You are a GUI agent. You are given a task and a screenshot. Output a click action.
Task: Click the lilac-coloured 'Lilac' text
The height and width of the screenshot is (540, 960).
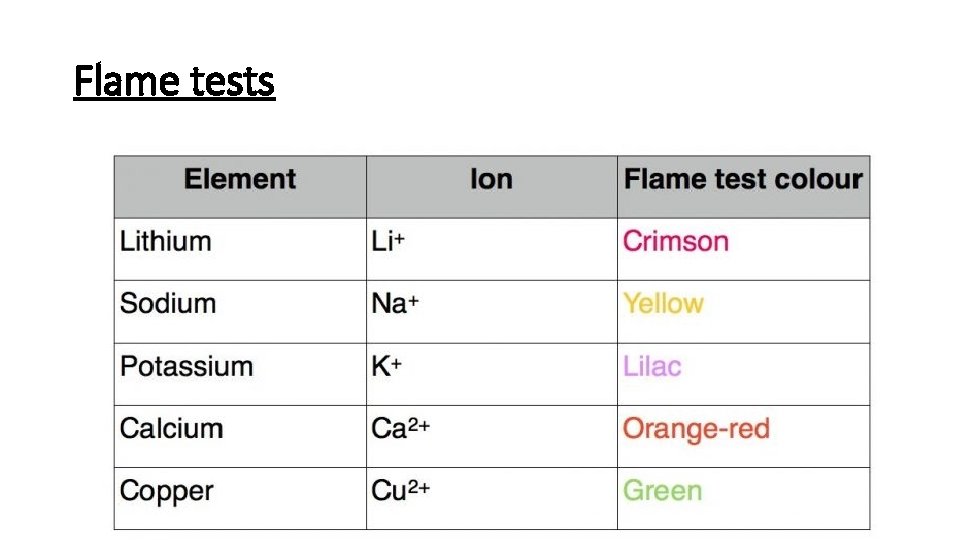[x=652, y=366]
